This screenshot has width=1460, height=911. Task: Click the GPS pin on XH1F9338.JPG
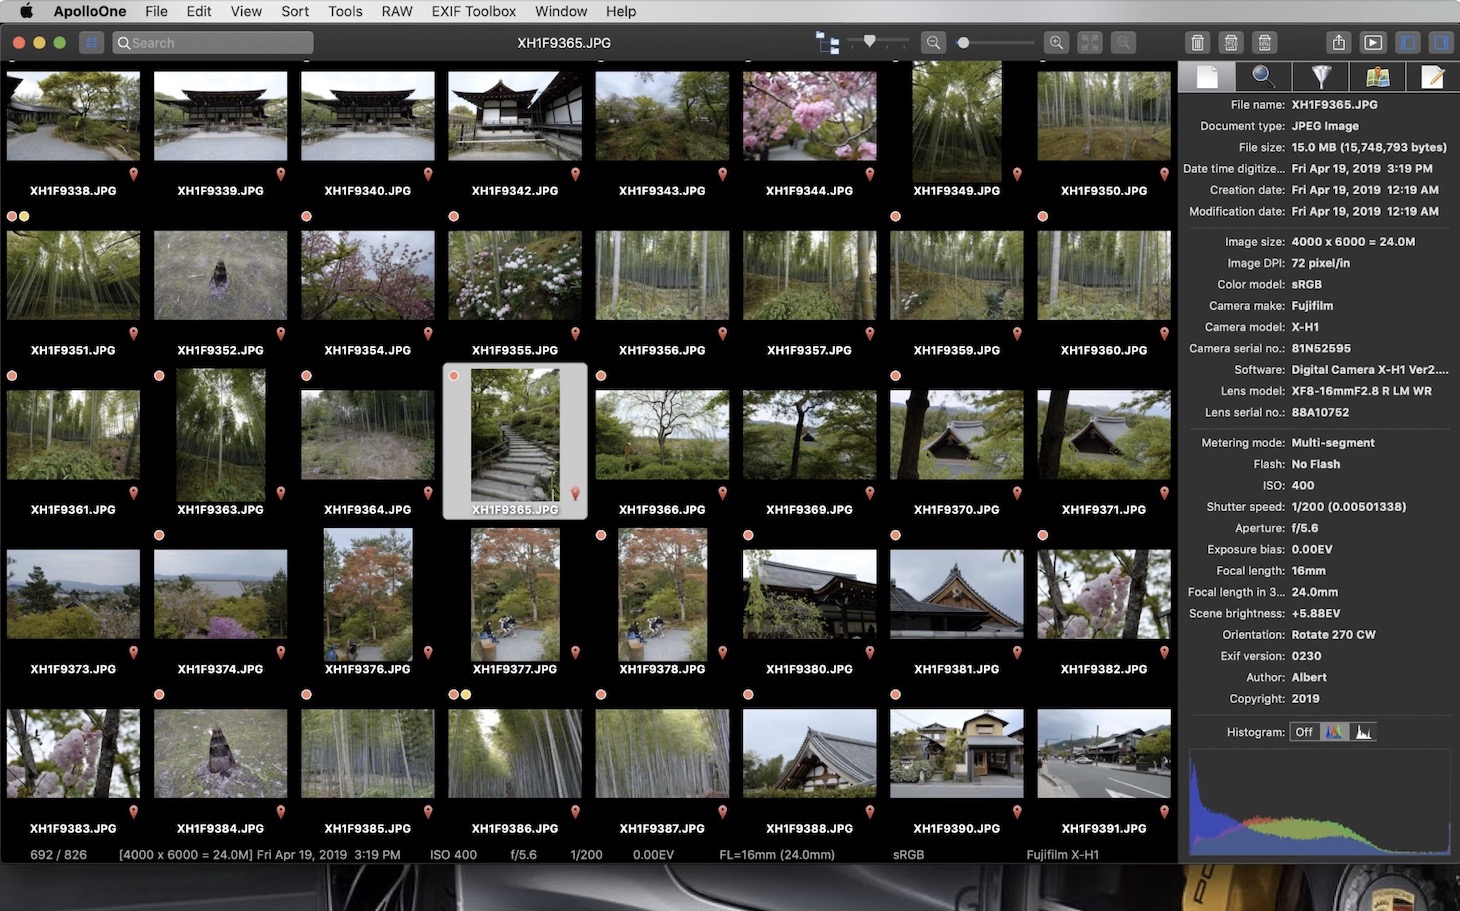pos(133,174)
